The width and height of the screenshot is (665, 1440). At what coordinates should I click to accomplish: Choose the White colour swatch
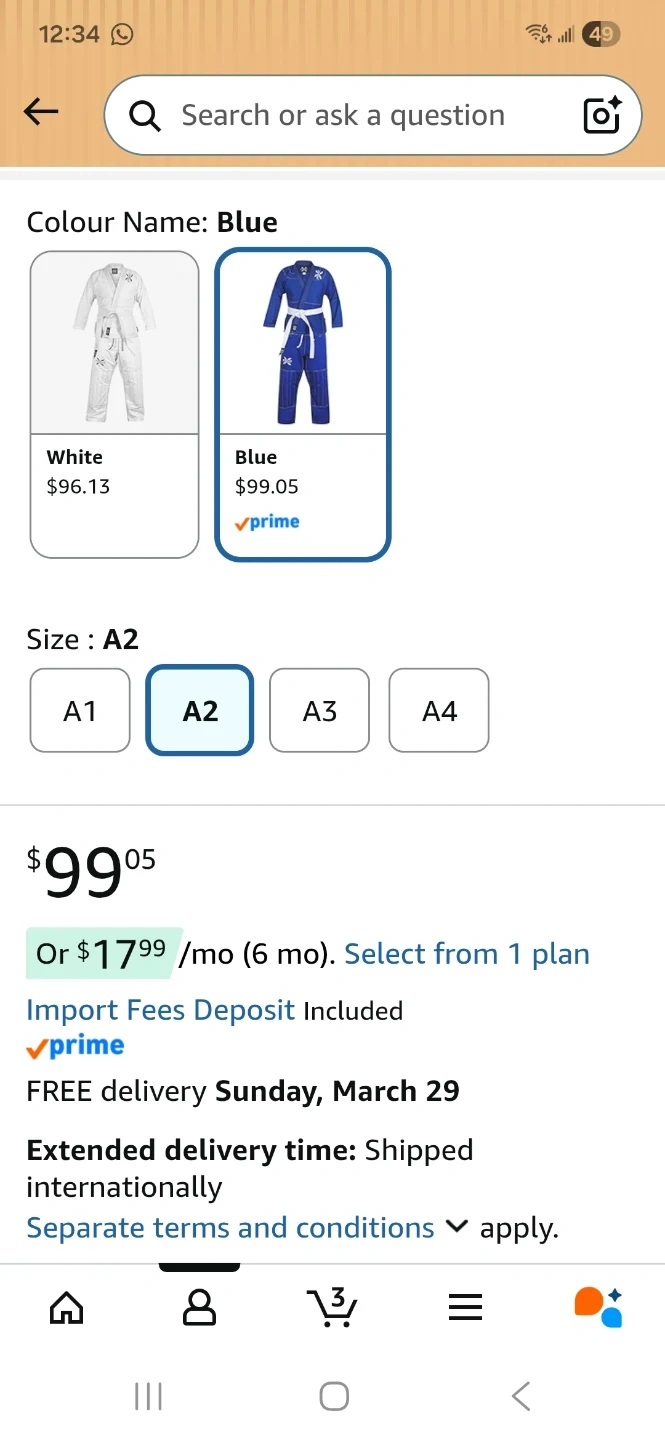click(115, 403)
